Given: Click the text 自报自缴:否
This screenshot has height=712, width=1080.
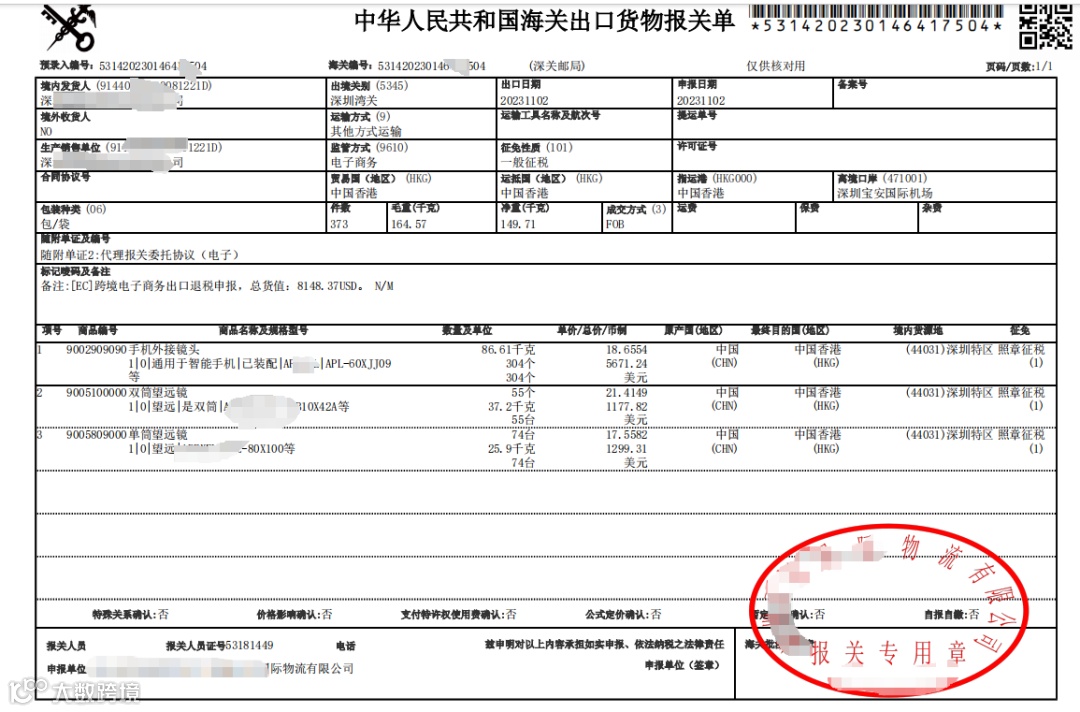Looking at the screenshot, I should 952,614.
